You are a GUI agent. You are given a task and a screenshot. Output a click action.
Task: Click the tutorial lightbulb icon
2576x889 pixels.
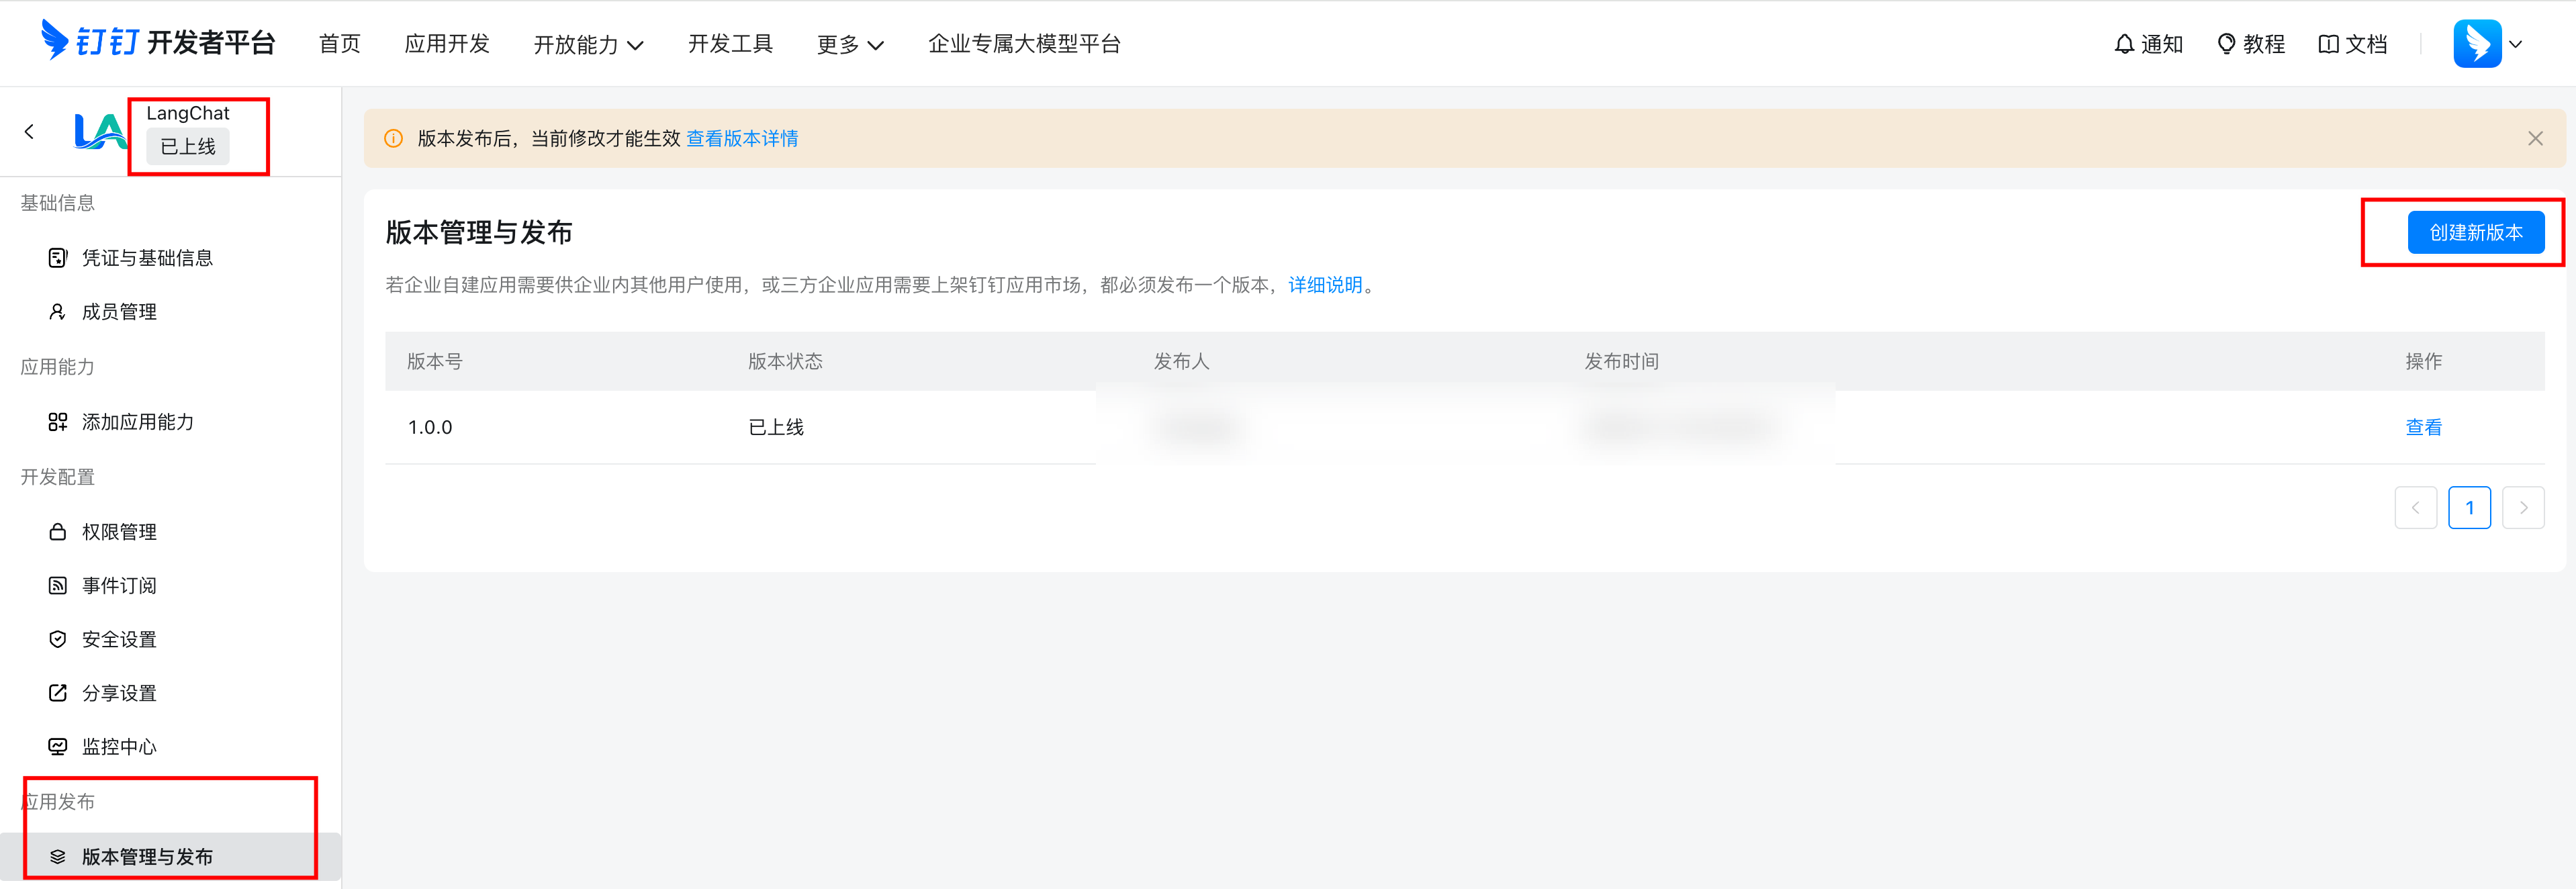click(x=2226, y=44)
